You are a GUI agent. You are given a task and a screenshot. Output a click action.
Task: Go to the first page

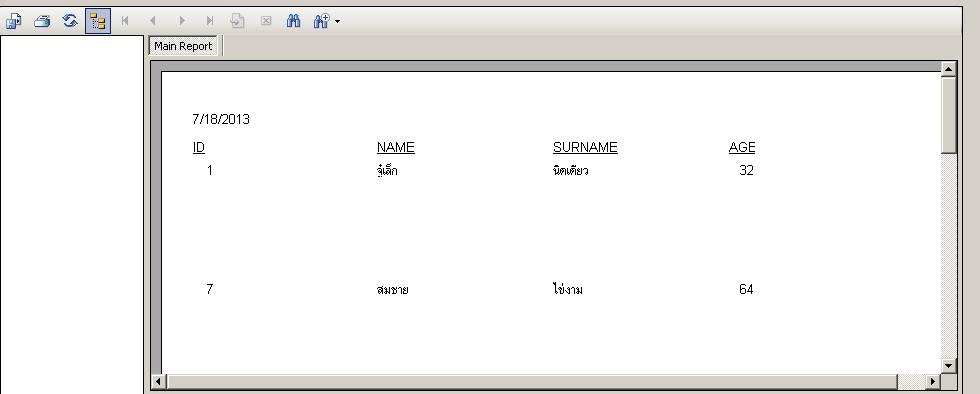click(x=125, y=21)
